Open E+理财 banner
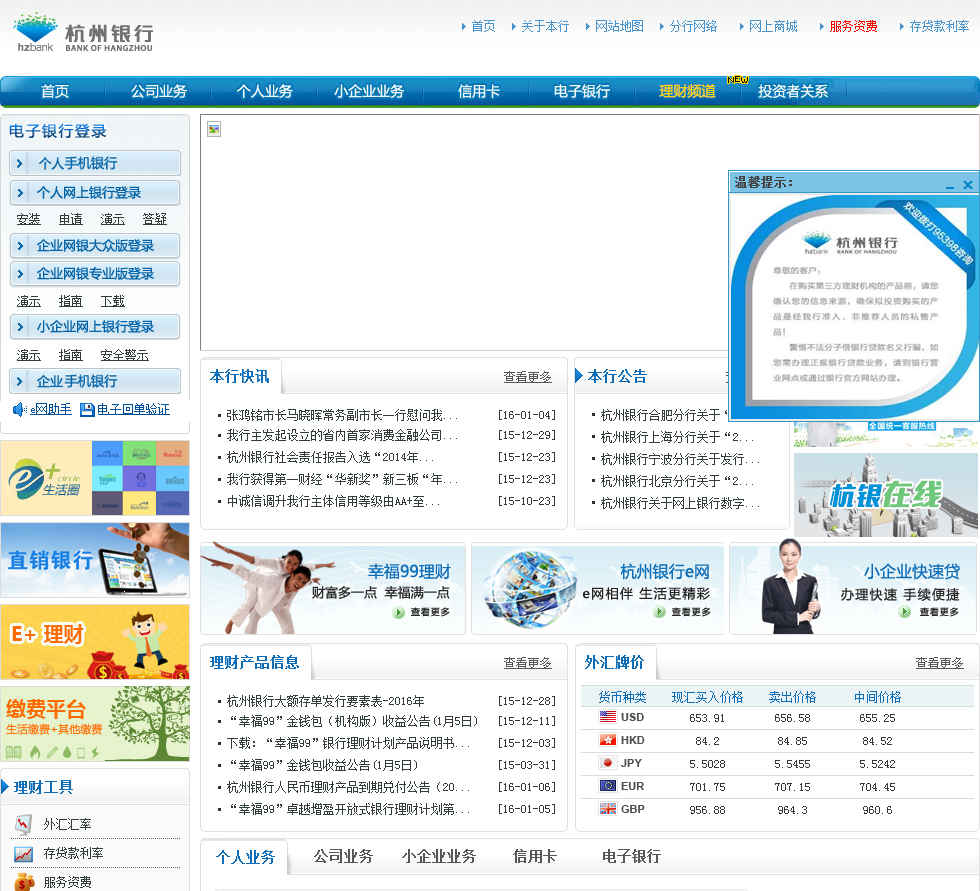The width and height of the screenshot is (980, 891). click(x=95, y=642)
